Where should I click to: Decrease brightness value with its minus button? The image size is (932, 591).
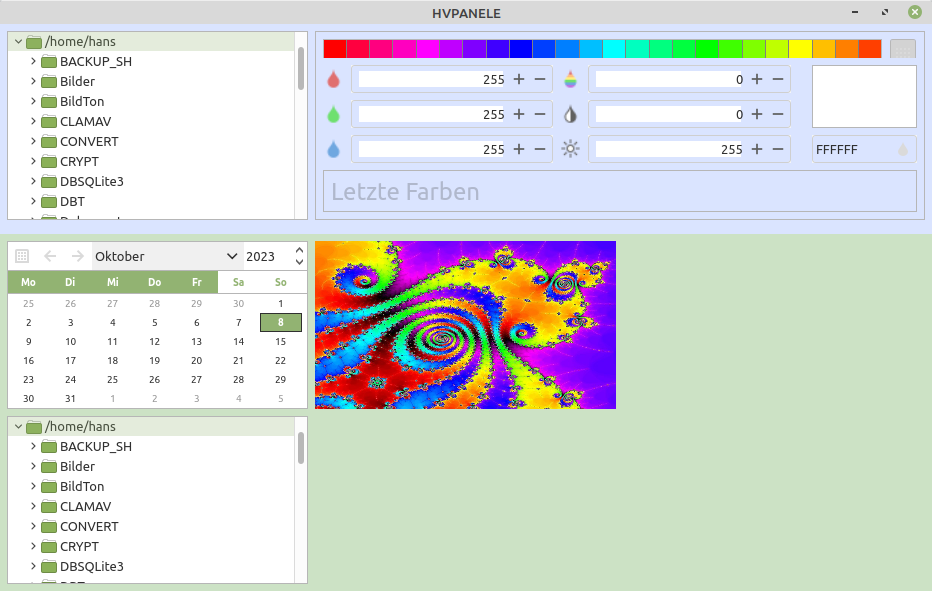point(778,150)
